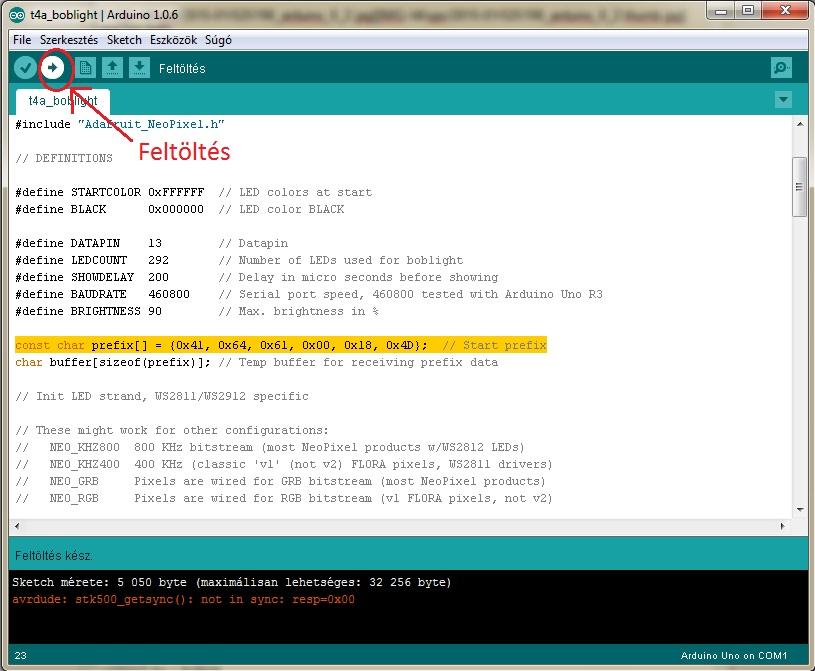Click the 'Sketch mérete: 5 050 byte' console line
Image resolution: width=815 pixels, height=671 pixels.
tap(232, 582)
